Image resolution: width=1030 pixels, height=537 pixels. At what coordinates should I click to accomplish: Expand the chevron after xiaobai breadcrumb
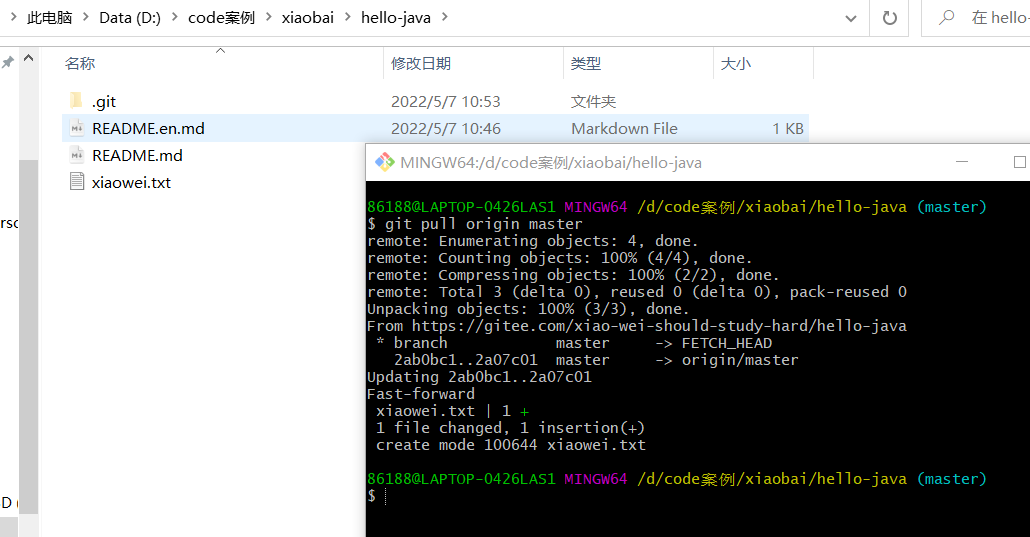[x=347, y=17]
